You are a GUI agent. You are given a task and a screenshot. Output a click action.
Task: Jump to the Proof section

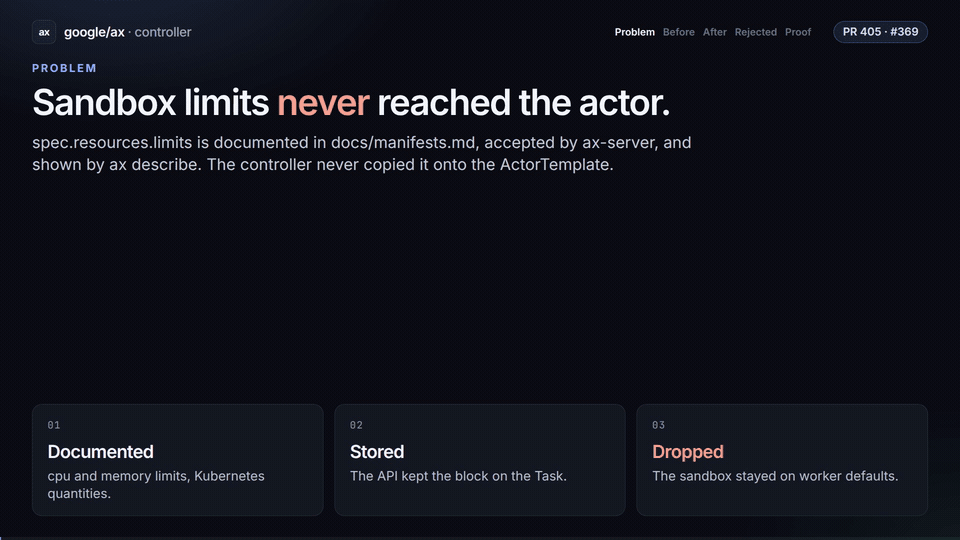[x=798, y=32]
